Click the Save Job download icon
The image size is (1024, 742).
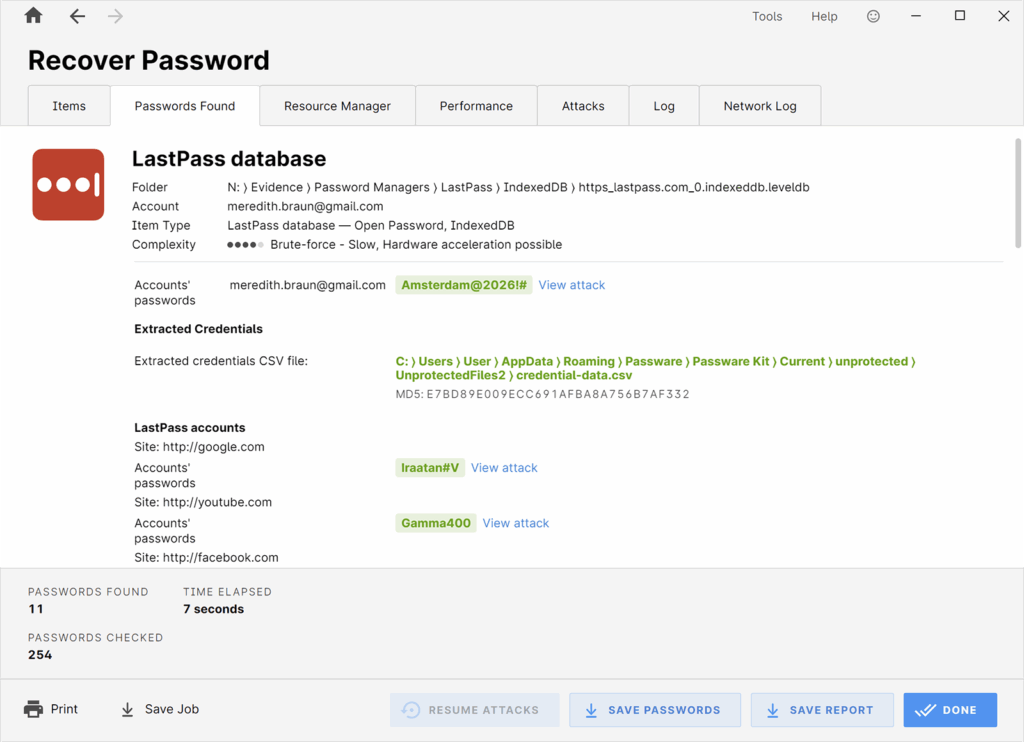click(x=127, y=709)
